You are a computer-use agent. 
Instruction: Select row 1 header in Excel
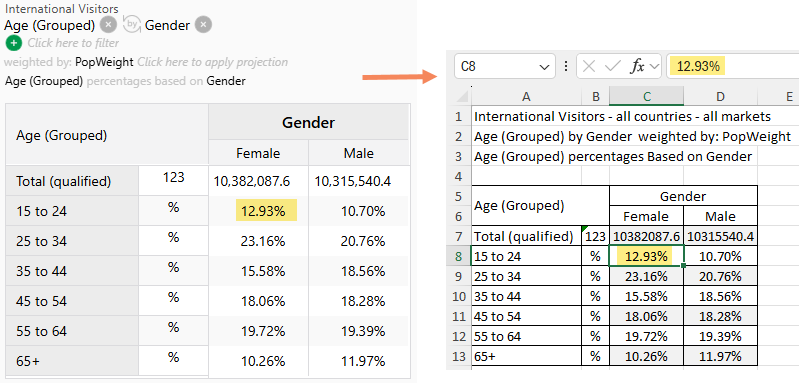pos(459,116)
